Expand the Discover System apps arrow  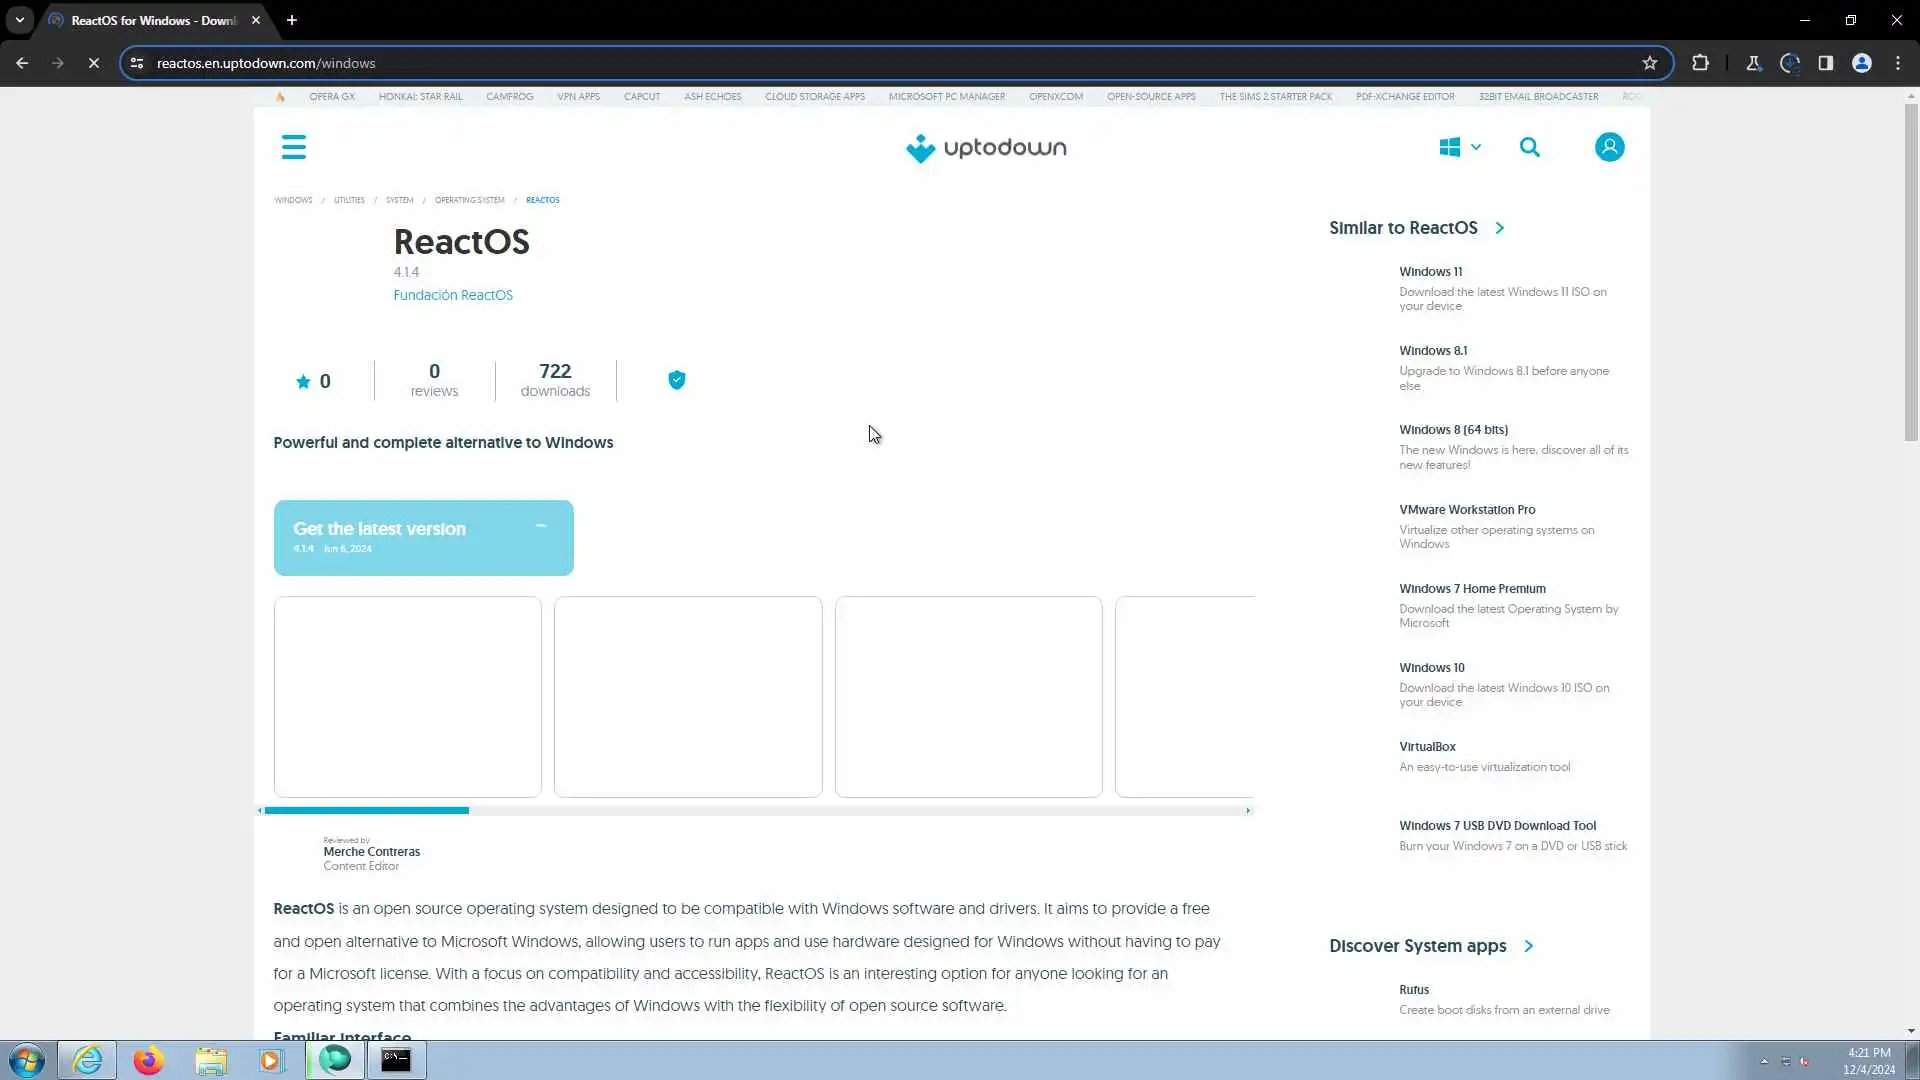click(1528, 946)
